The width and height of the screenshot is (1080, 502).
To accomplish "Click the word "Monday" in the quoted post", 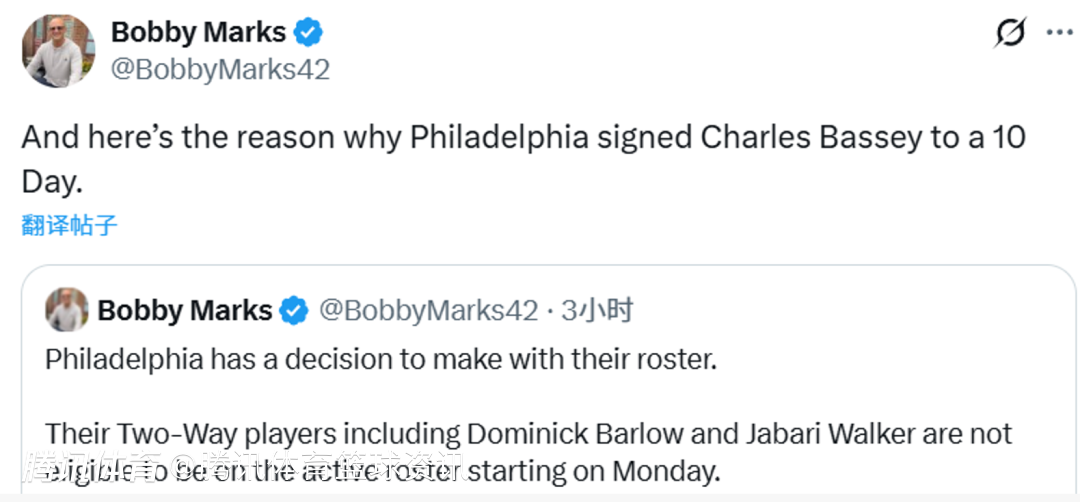I will 663,469.
